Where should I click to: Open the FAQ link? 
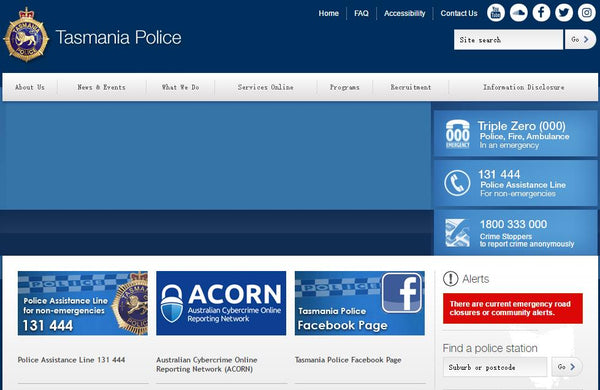361,13
